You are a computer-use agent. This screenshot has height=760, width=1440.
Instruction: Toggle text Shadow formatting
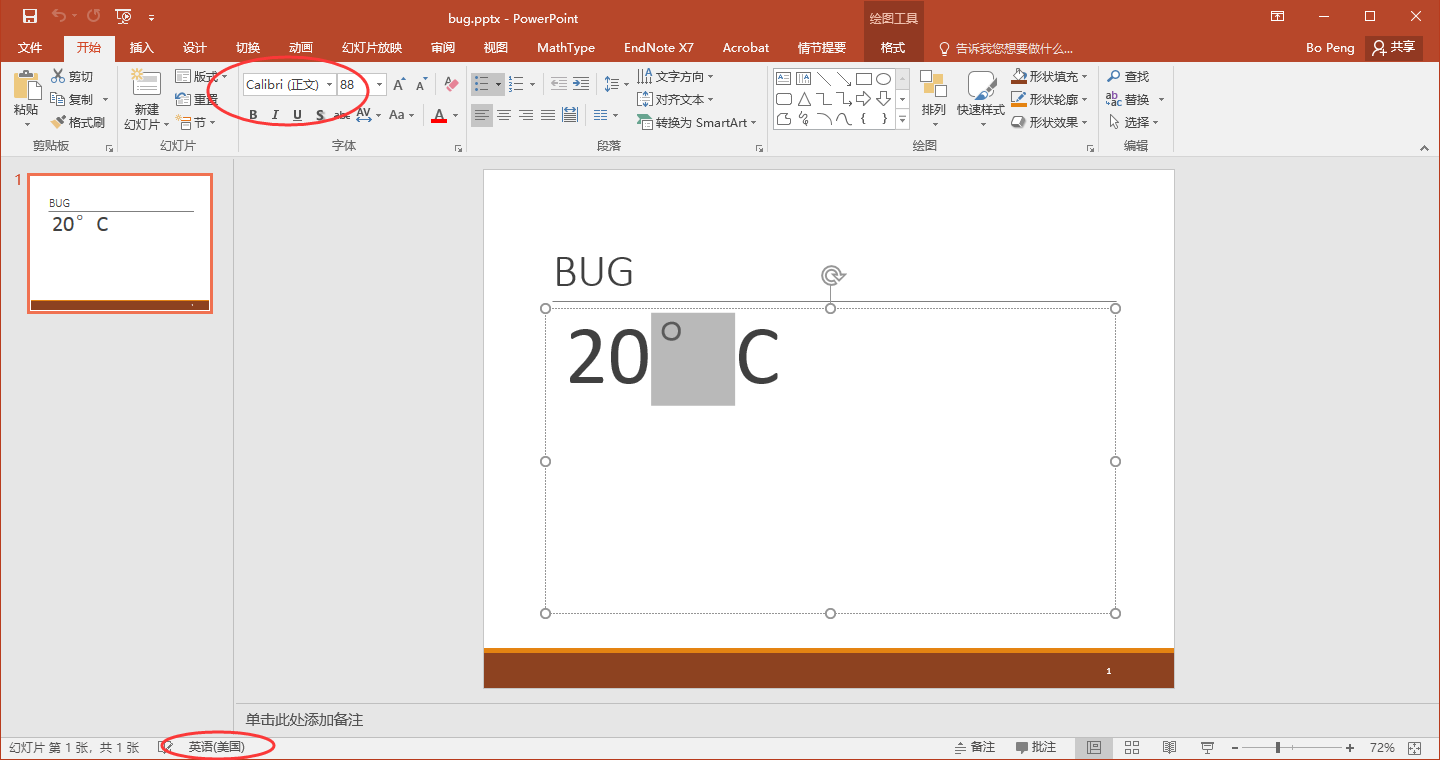click(x=319, y=115)
